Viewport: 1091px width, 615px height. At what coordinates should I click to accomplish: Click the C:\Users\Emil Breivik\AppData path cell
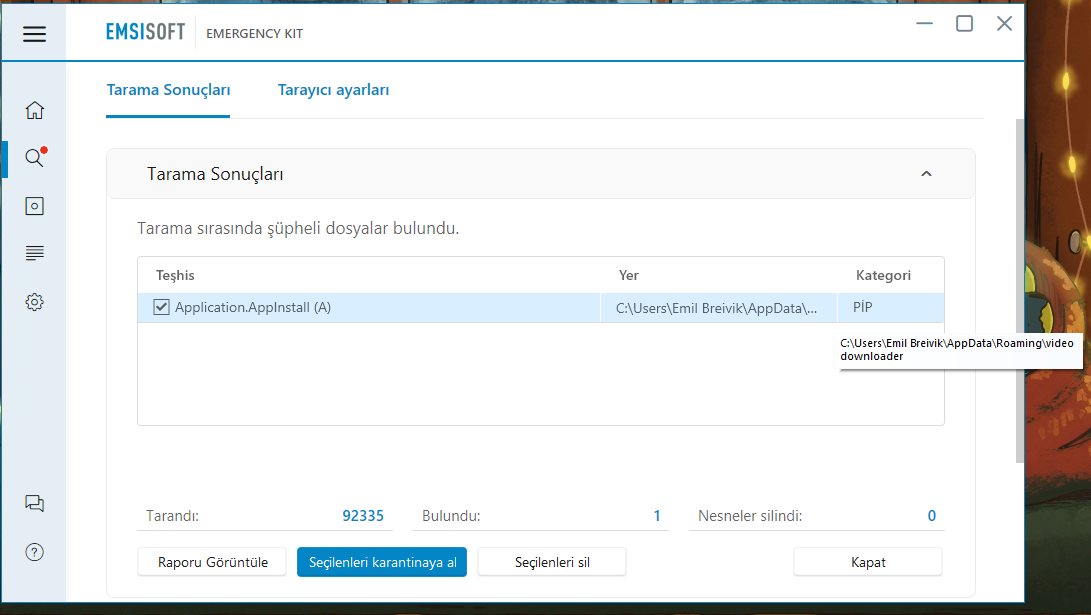(x=717, y=308)
